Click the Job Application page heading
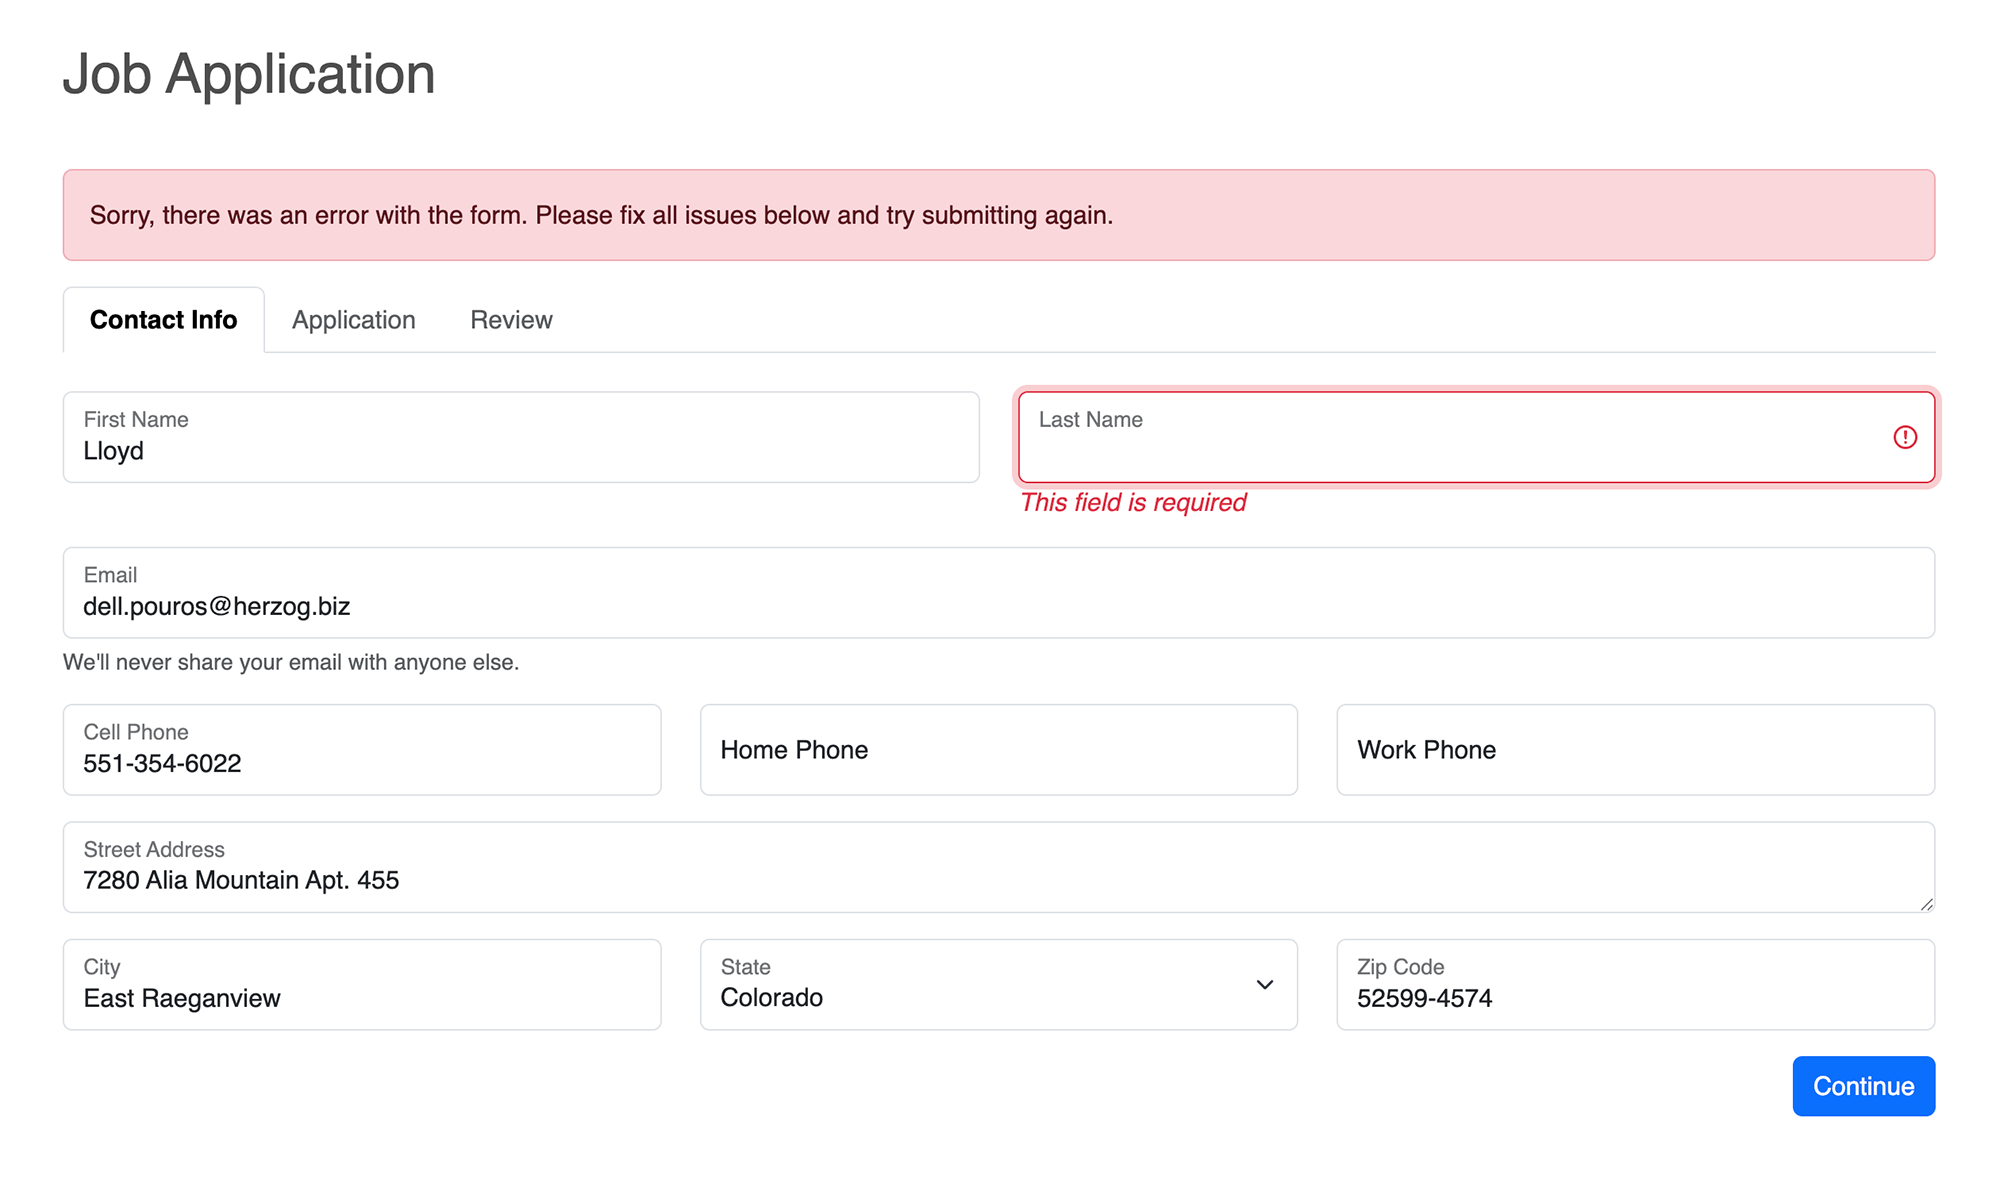Screen dimensions: 2000x1178 tap(249, 73)
